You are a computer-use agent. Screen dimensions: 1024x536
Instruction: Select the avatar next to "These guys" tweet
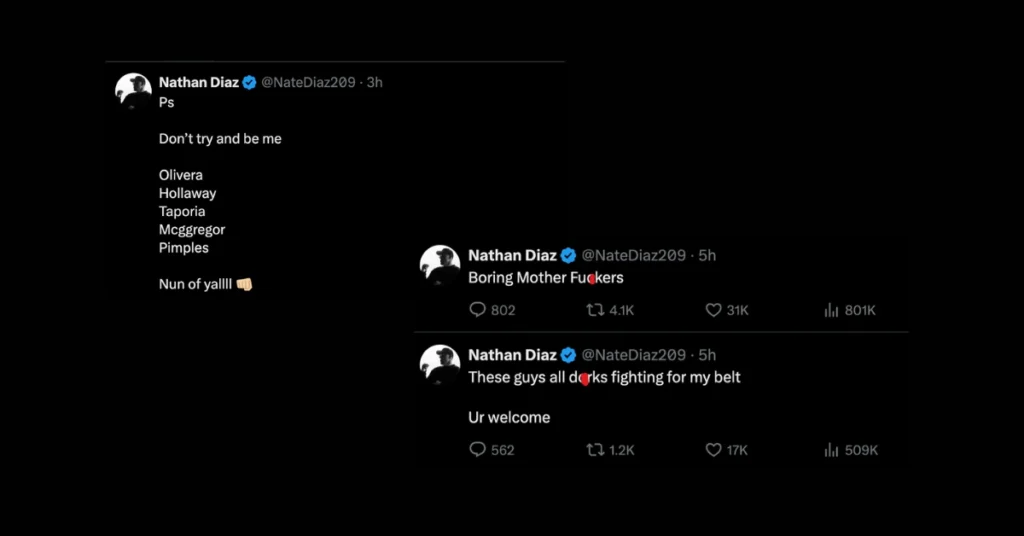pyautogui.click(x=440, y=364)
